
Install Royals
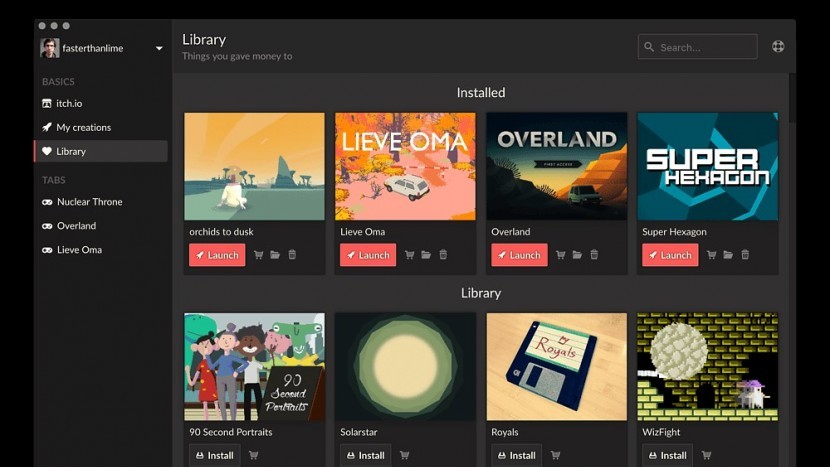[516, 455]
